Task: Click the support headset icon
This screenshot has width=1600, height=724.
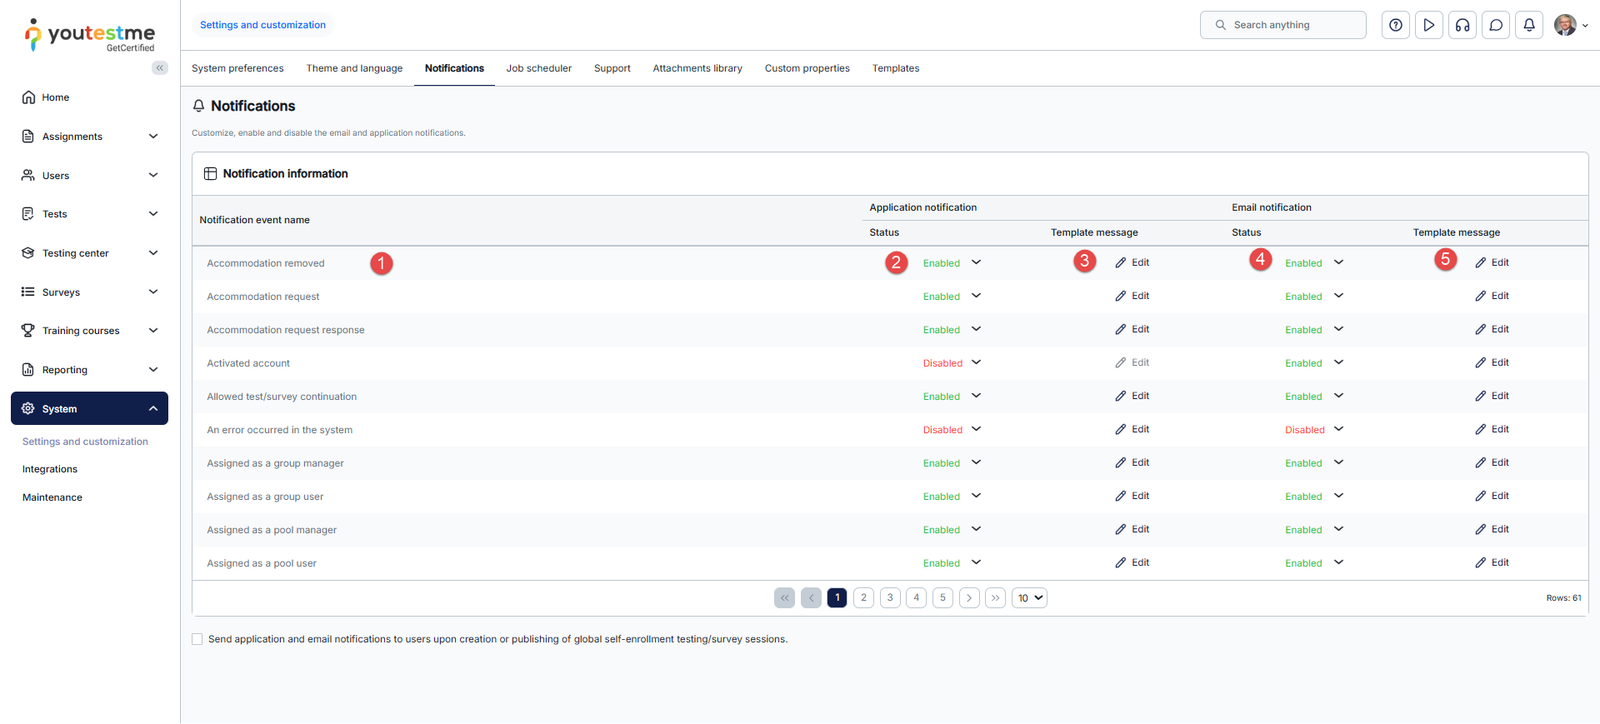Action: tap(1462, 25)
